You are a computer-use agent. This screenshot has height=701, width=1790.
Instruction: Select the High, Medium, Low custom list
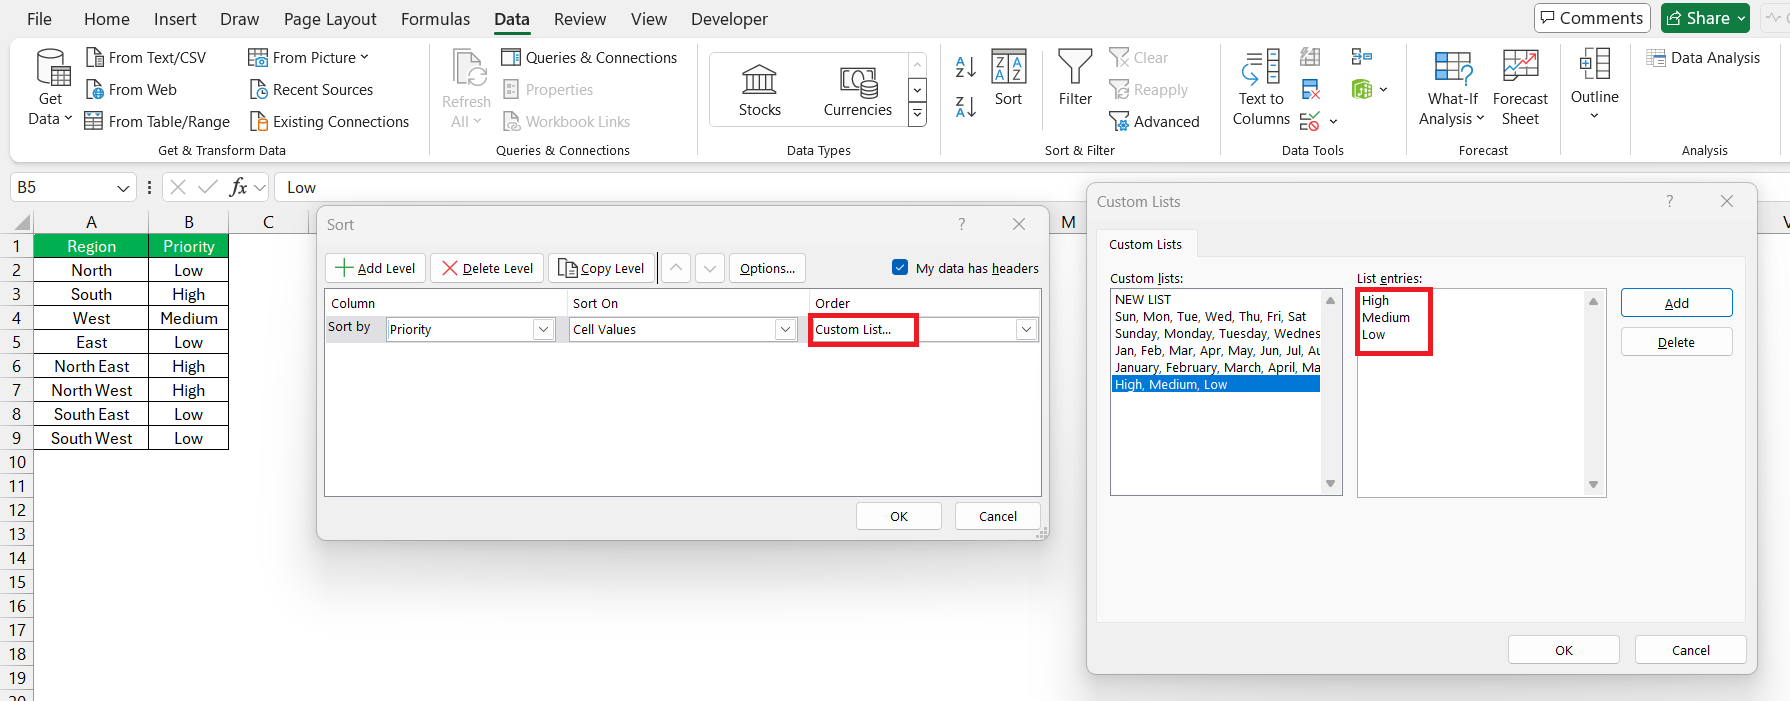click(1216, 385)
